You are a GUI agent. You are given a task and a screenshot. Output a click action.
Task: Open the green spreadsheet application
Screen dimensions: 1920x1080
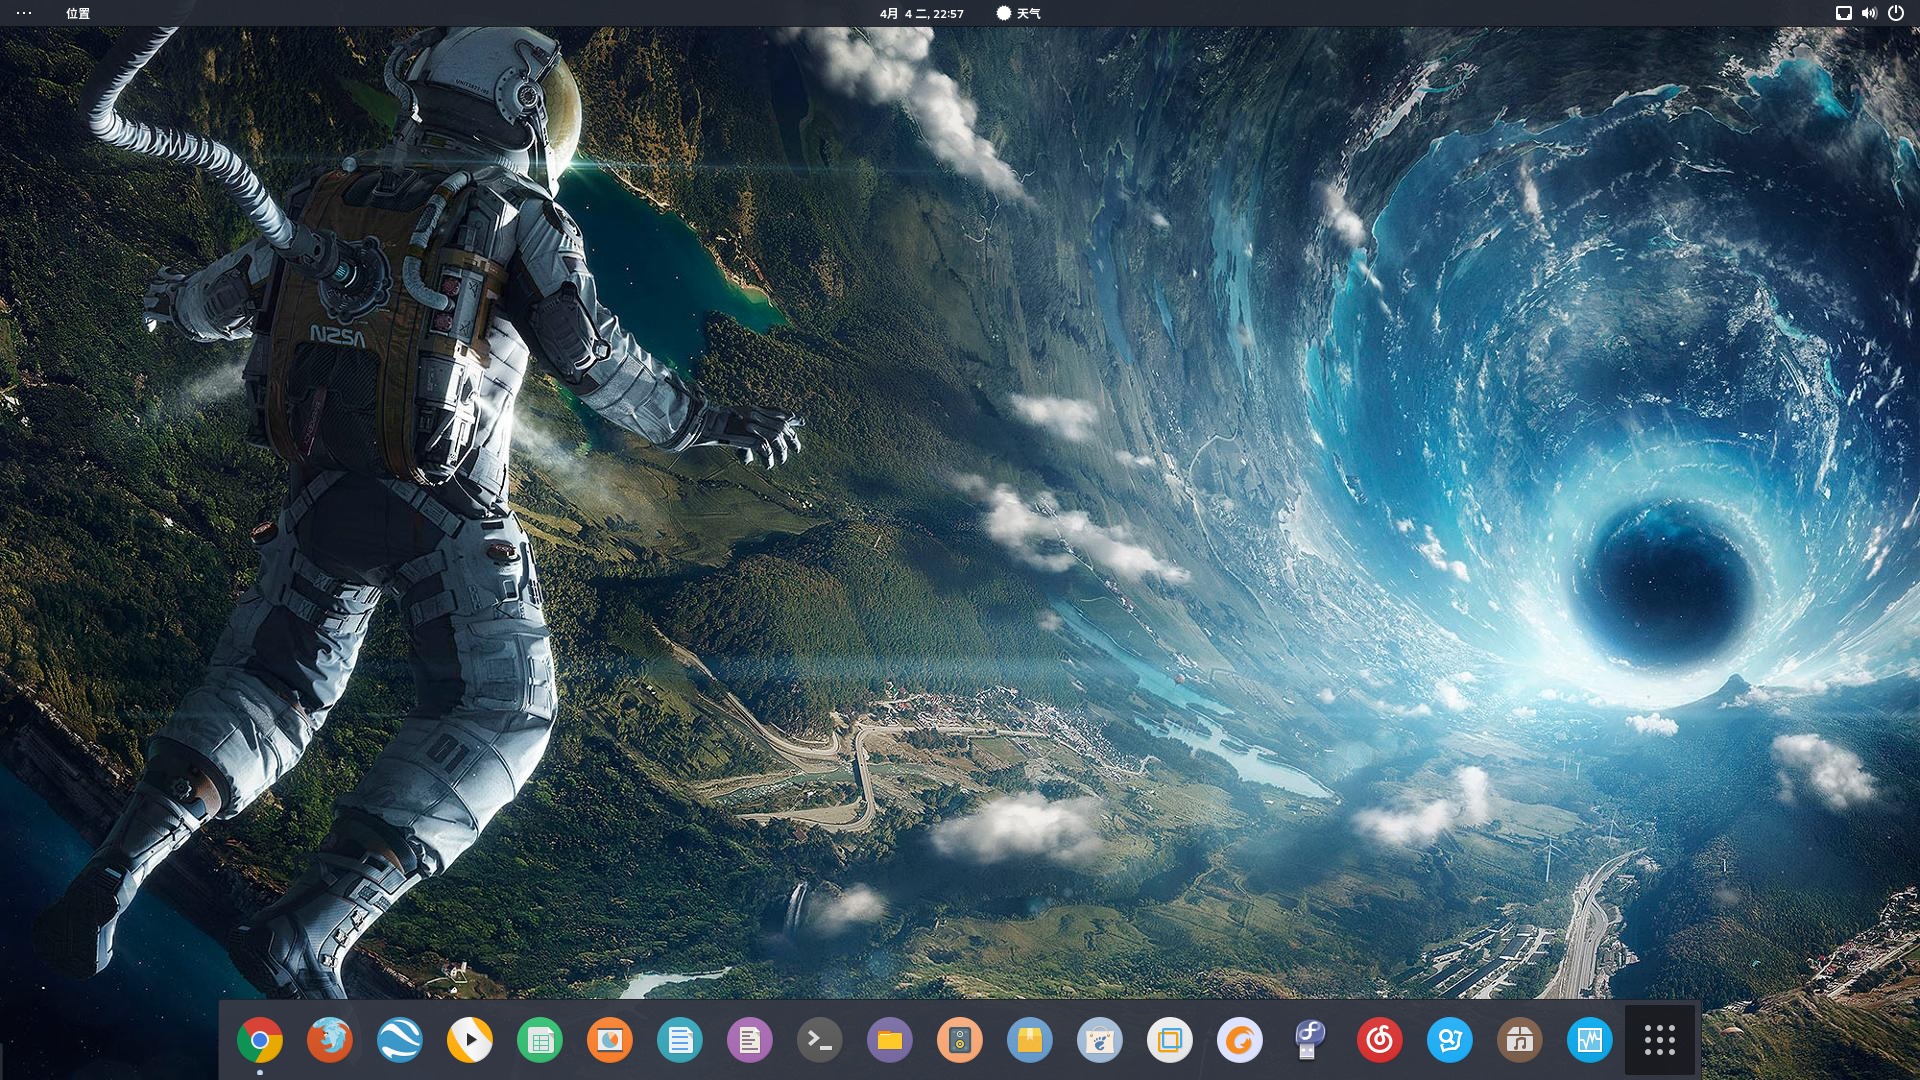tap(539, 1041)
